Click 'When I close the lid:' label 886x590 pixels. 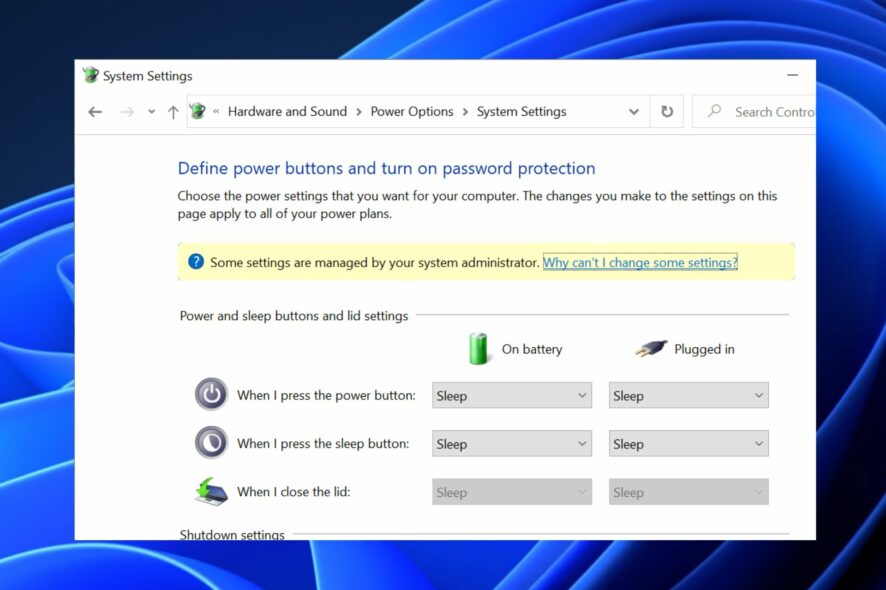click(293, 492)
